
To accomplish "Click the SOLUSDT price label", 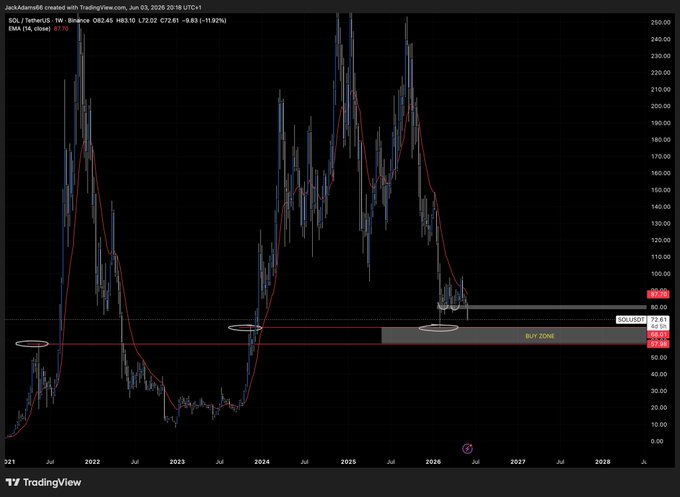I will click(x=631, y=320).
